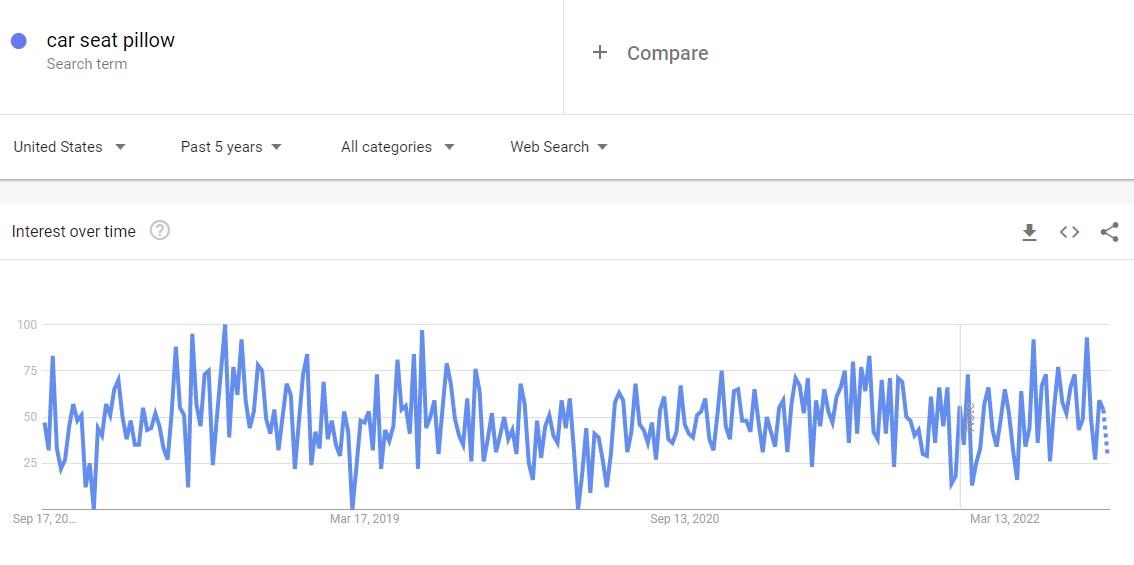Edit the car seat pillow search term

point(111,40)
